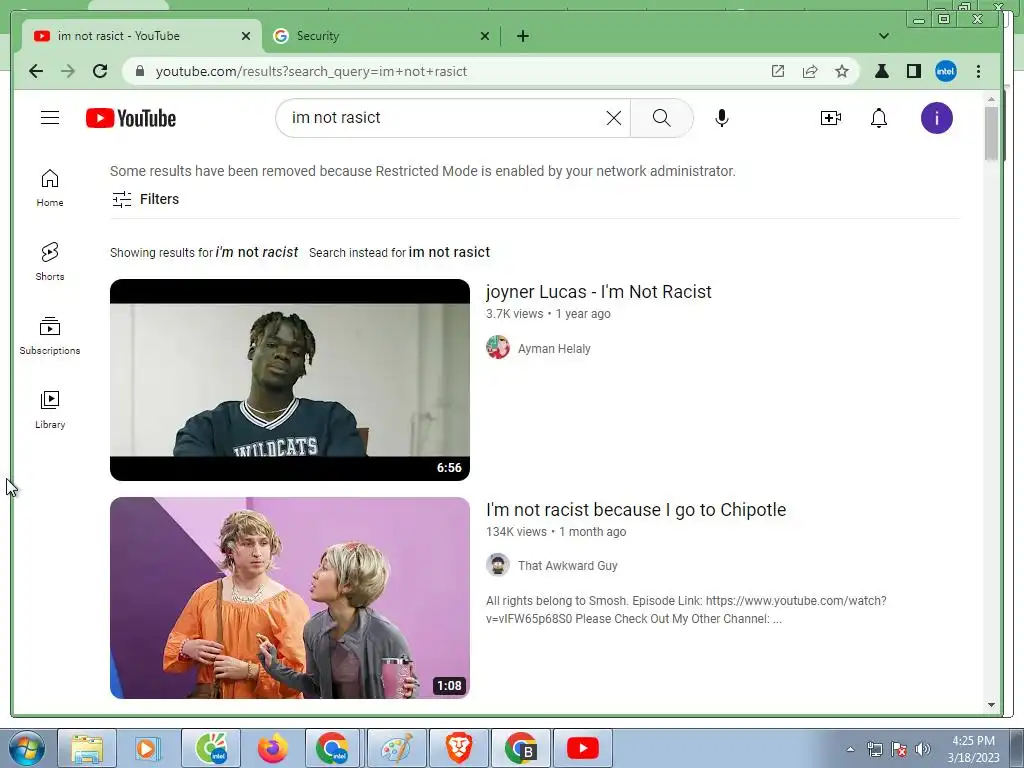The width and height of the screenshot is (1024, 768).
Task: Go forward with the browser arrow
Action: pos(68,71)
